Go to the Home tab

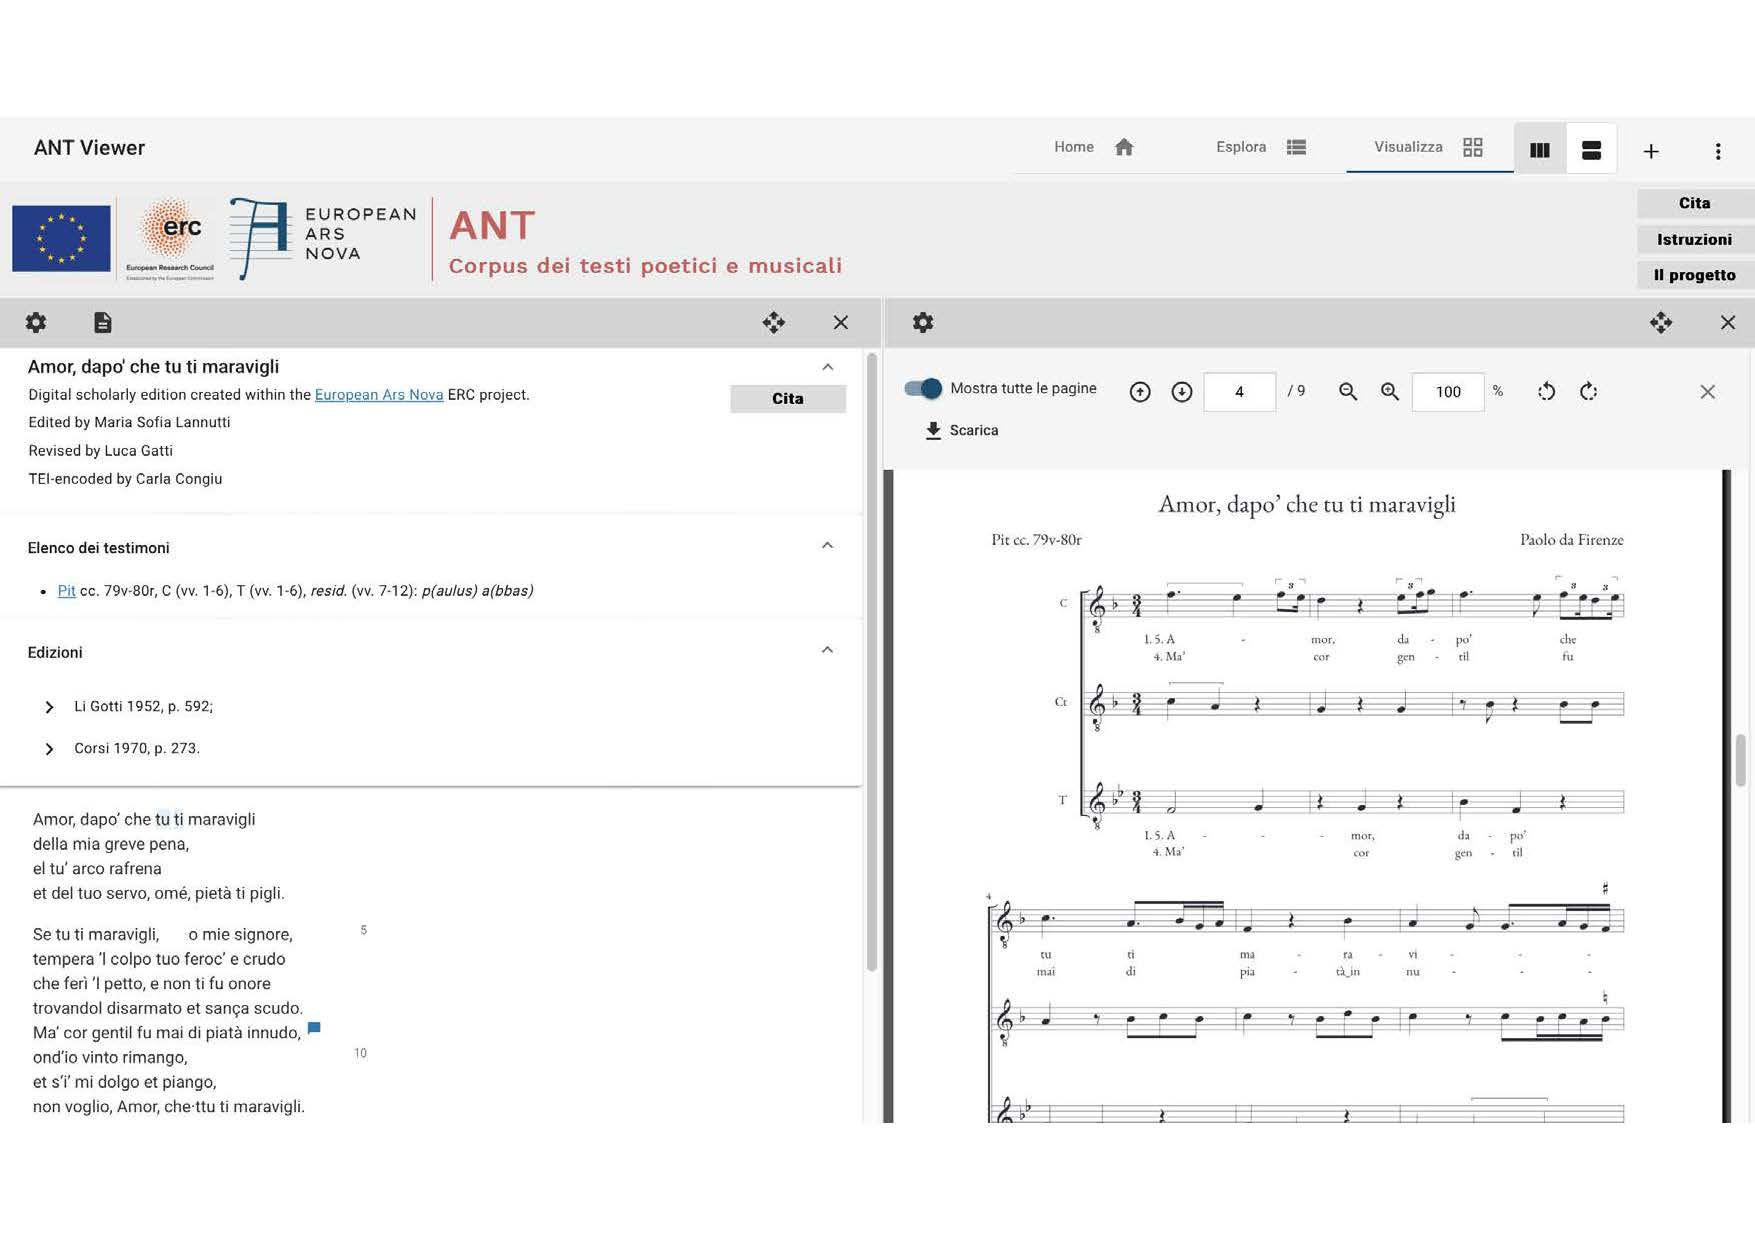pyautogui.click(x=1093, y=147)
